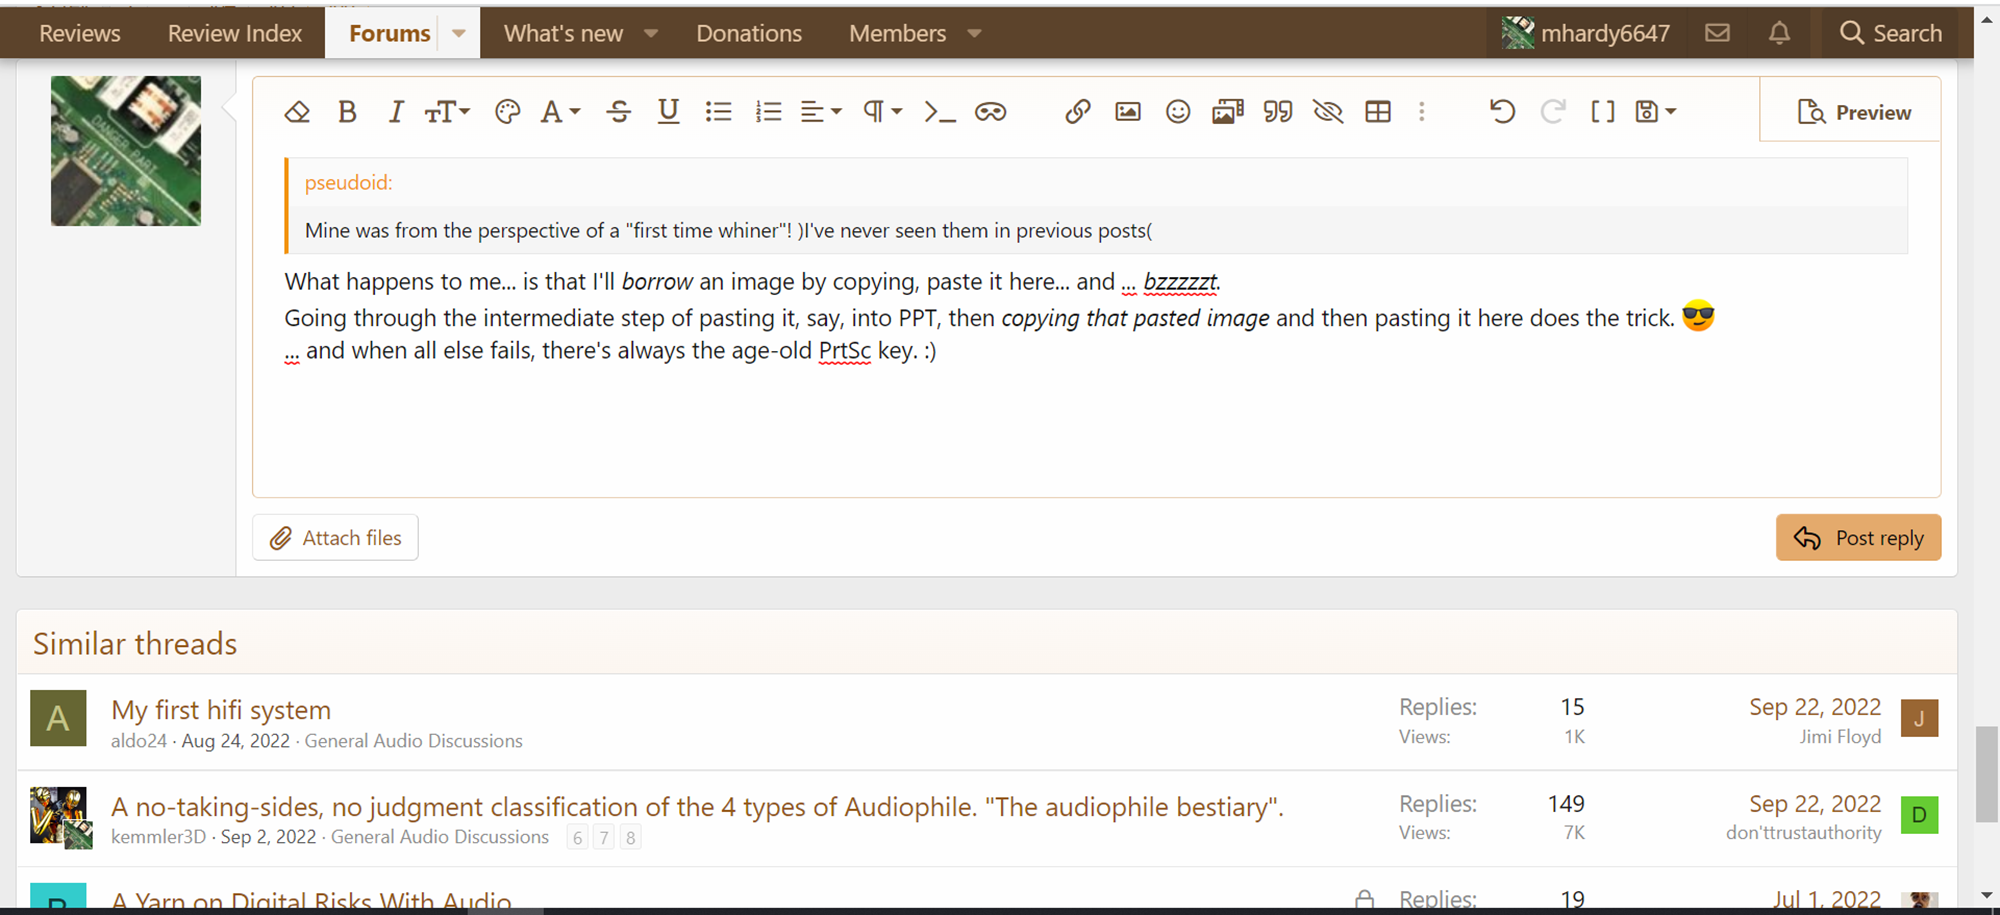
Task: Apply underline formatting
Action: click(x=669, y=112)
